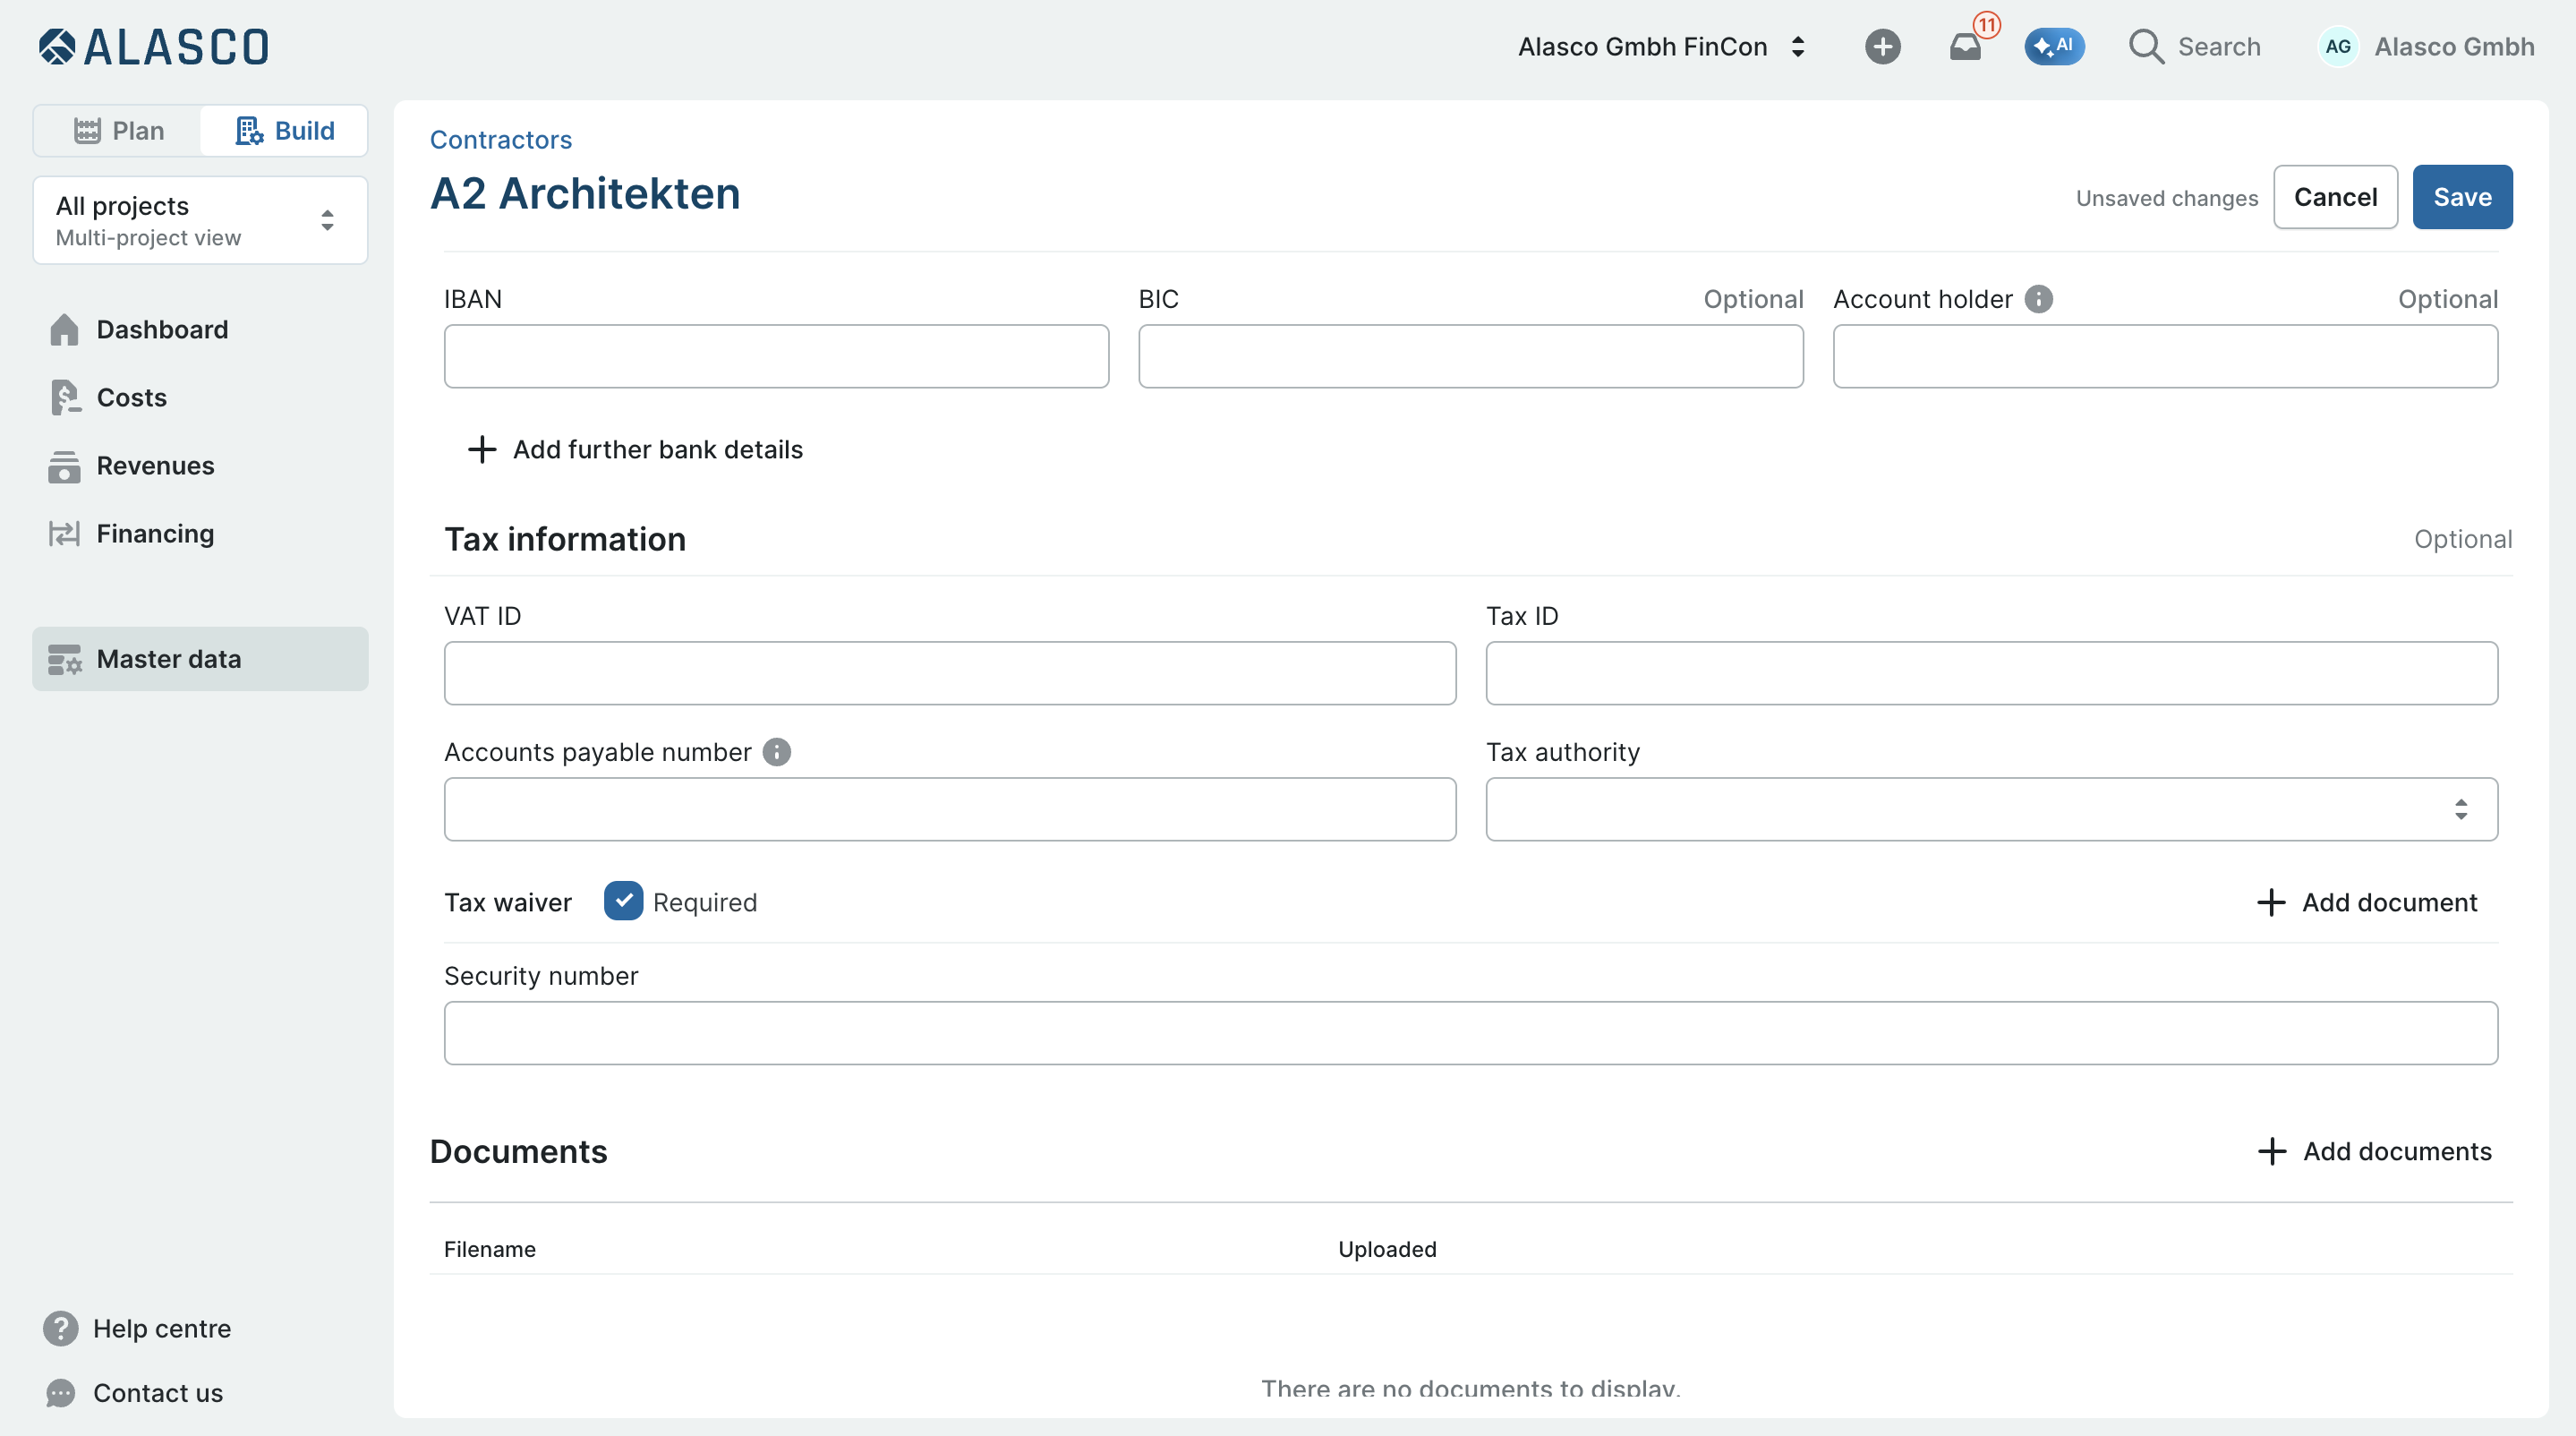The width and height of the screenshot is (2576, 1436).
Task: Switch to the Build tab
Action: click(x=284, y=131)
